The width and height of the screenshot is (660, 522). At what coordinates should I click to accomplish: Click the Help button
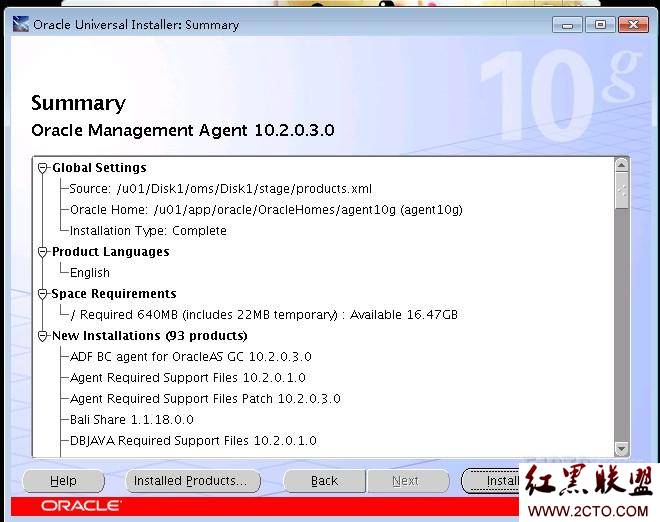coord(63,481)
